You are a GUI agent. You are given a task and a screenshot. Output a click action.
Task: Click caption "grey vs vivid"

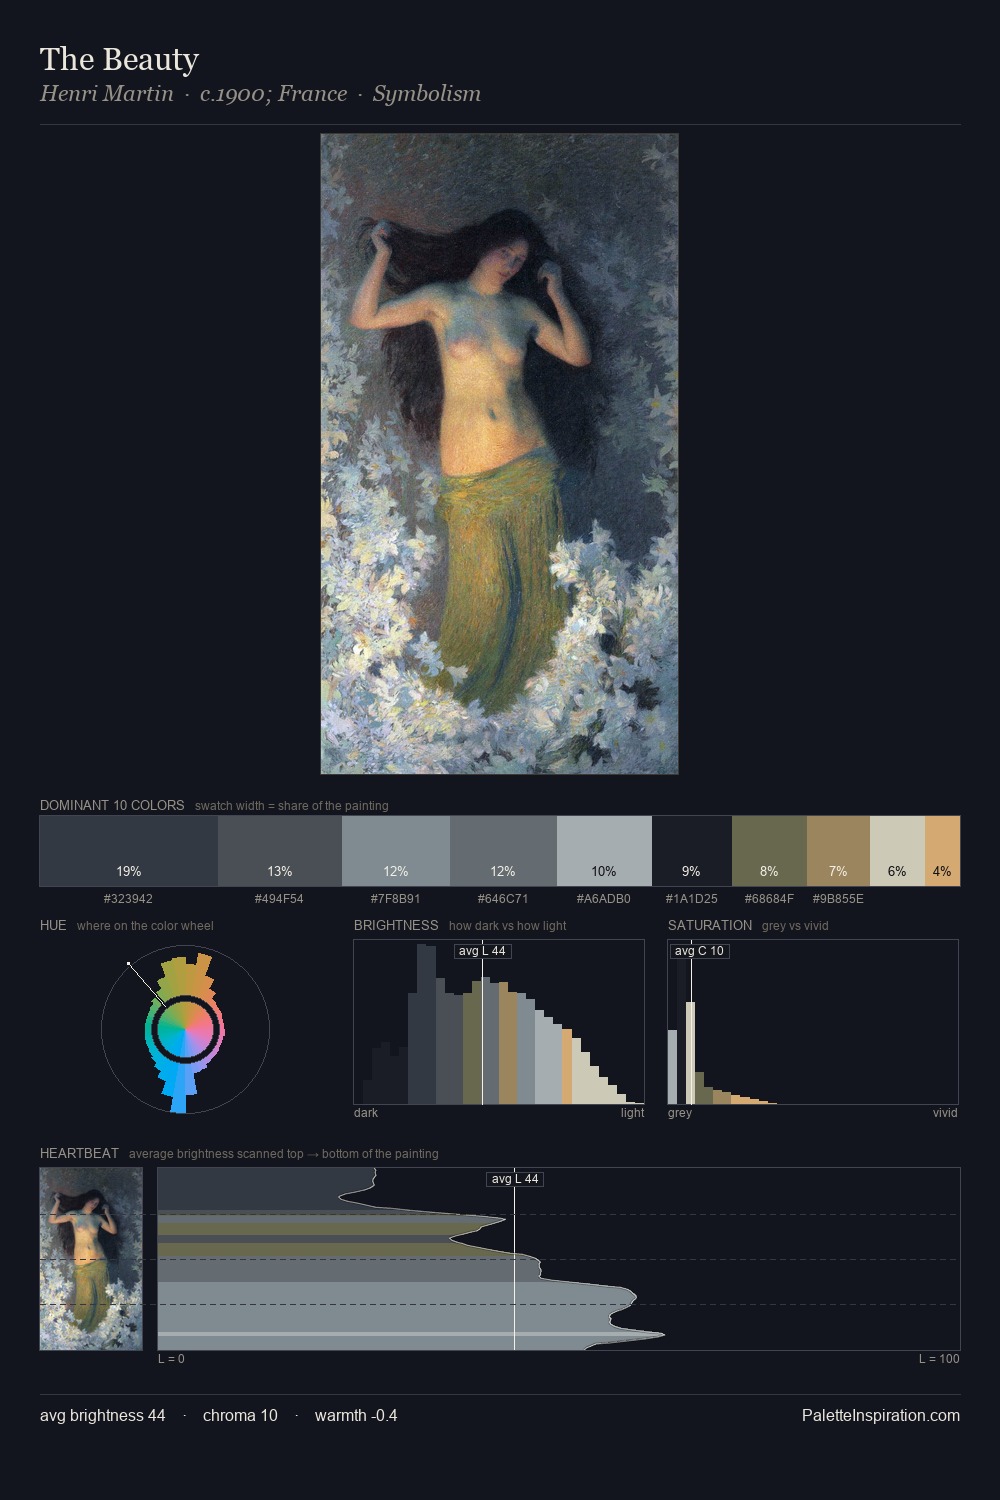795,926
